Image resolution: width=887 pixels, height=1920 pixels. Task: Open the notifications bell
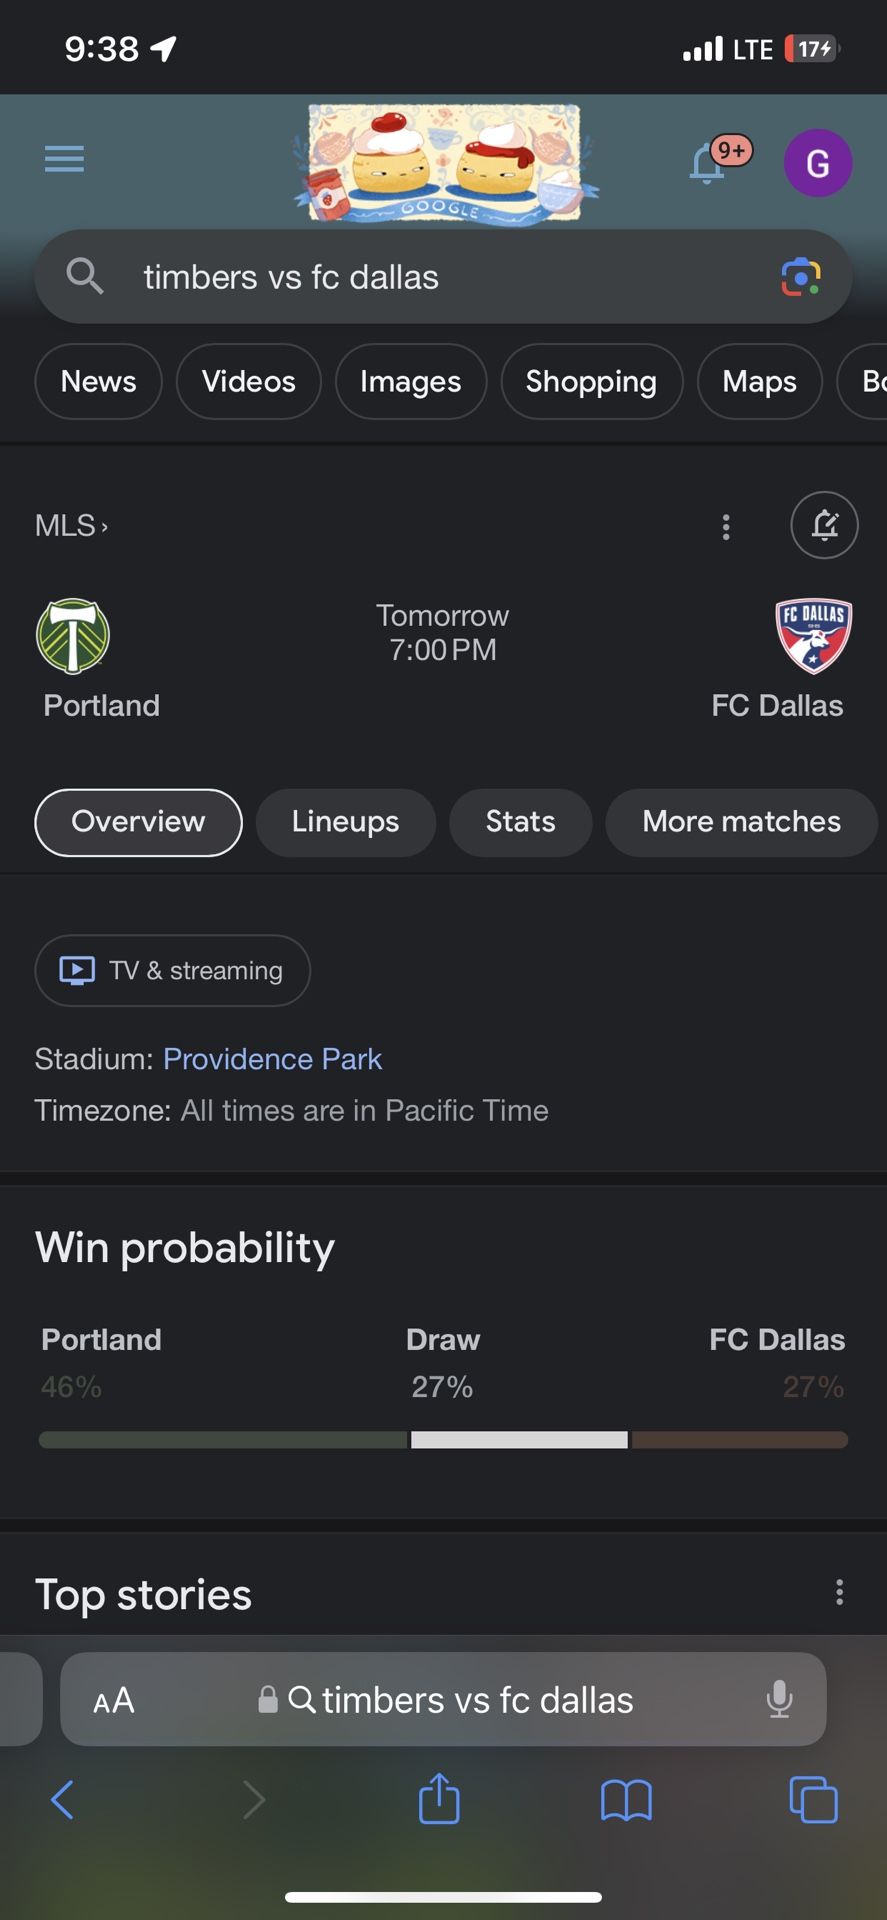click(708, 163)
